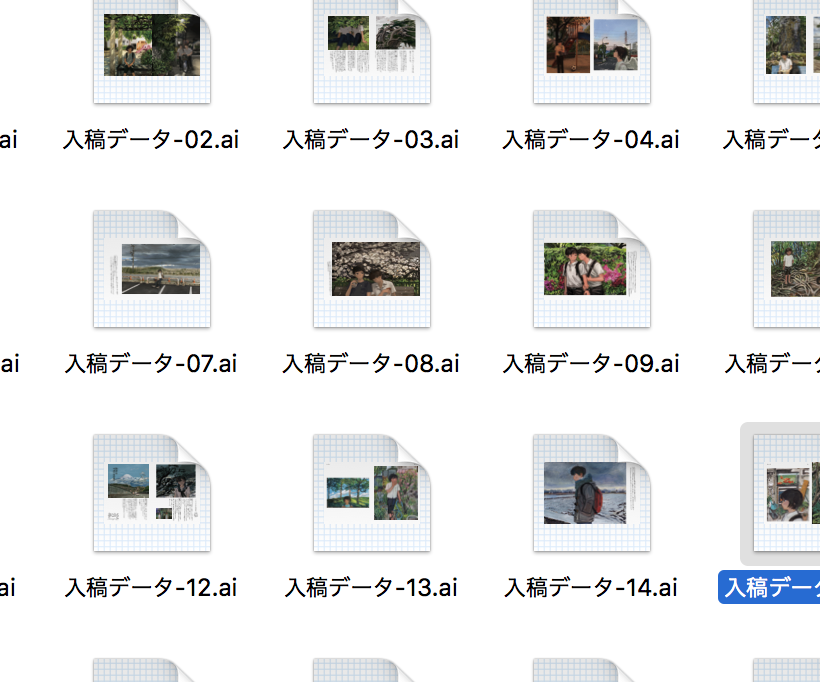Select the 入稿データ-08.ai file icon
Viewport: 820px width, 682px height.
372,269
